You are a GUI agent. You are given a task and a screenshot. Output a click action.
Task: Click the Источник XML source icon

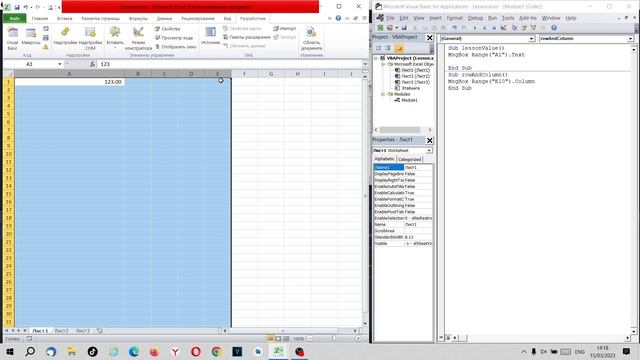tap(211, 36)
